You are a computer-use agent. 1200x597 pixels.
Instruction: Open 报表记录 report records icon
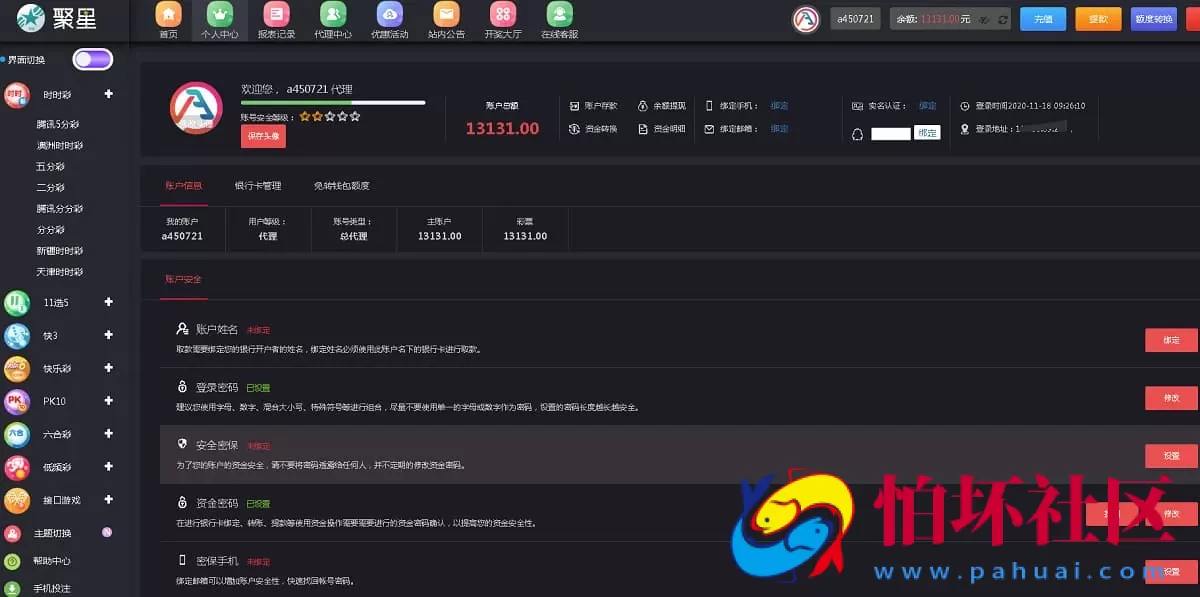[x=277, y=15]
